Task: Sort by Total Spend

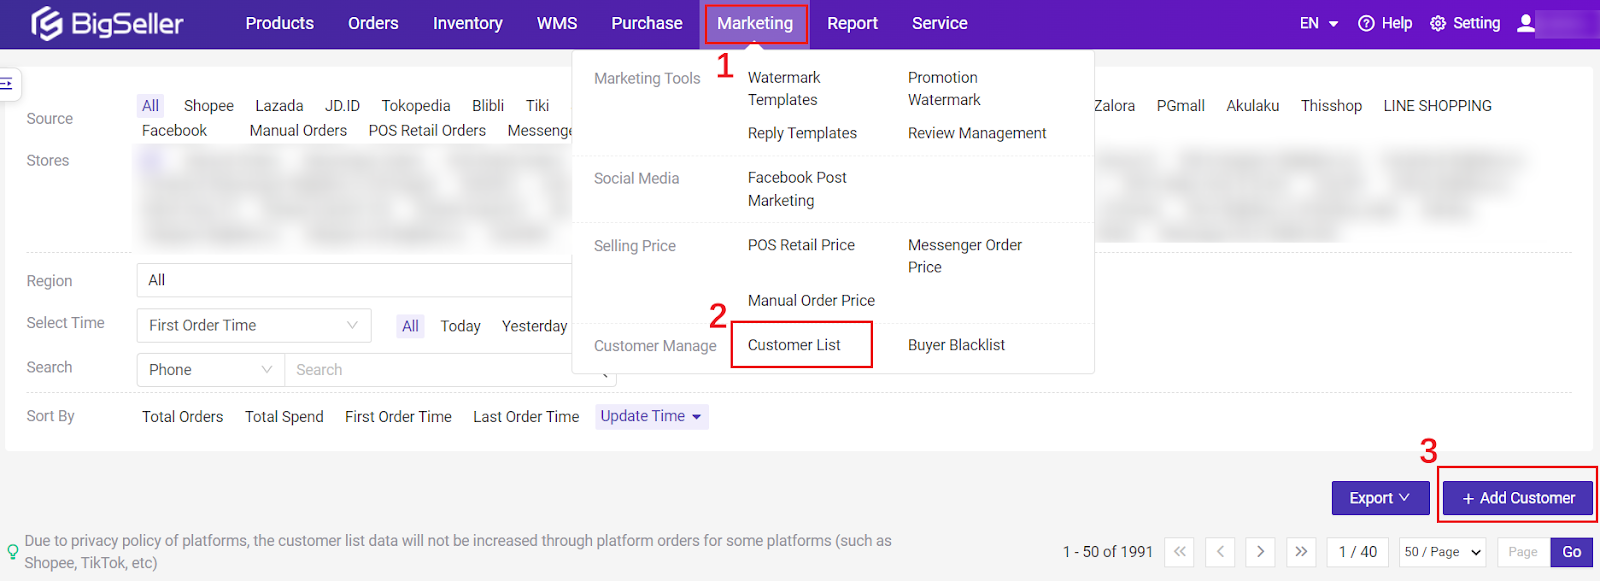Action: [x=284, y=417]
